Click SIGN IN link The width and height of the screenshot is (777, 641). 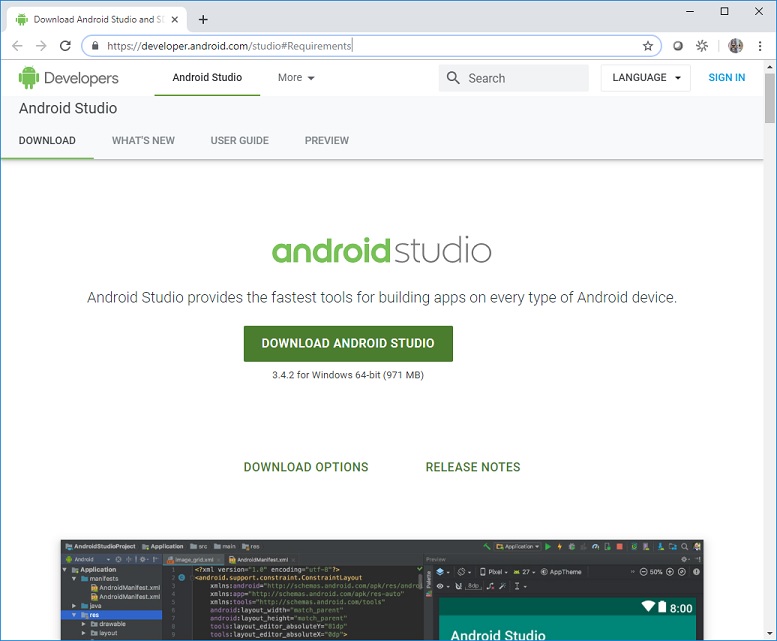[x=726, y=78]
